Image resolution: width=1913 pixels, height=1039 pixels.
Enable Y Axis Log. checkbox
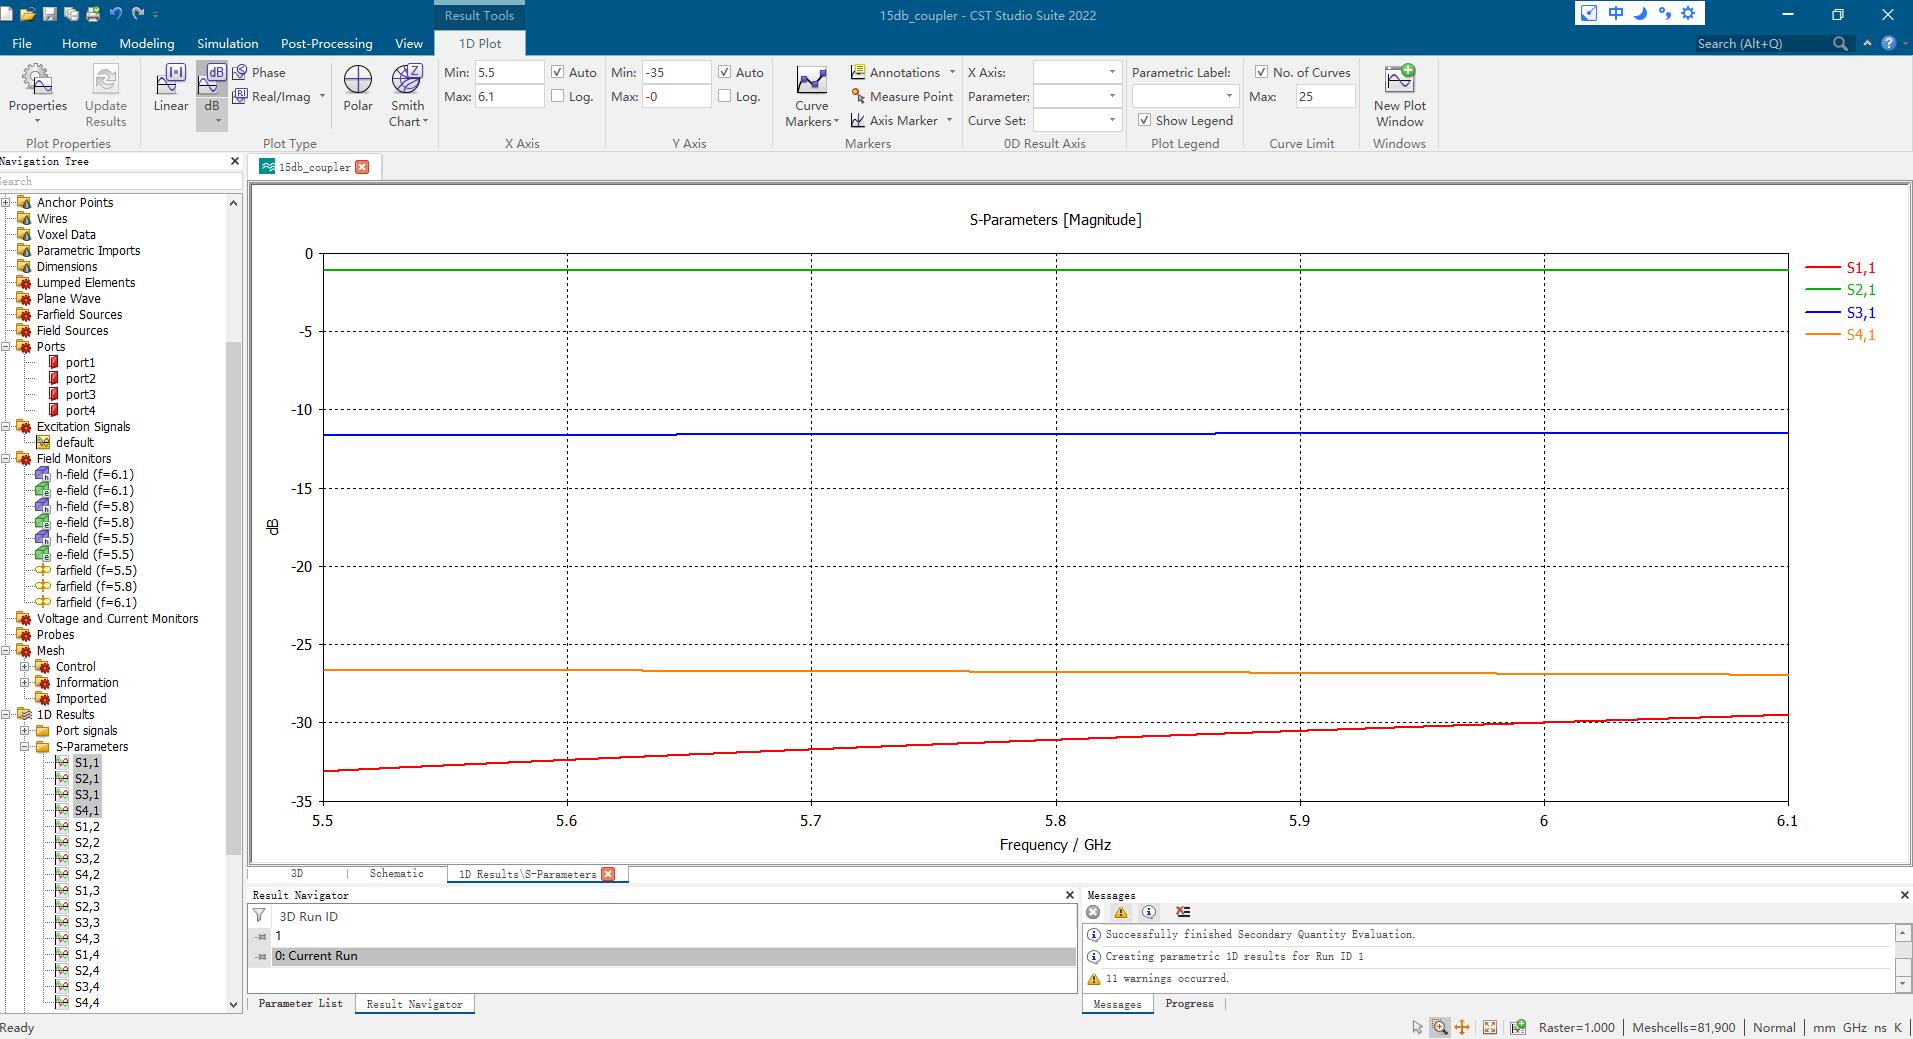(725, 96)
